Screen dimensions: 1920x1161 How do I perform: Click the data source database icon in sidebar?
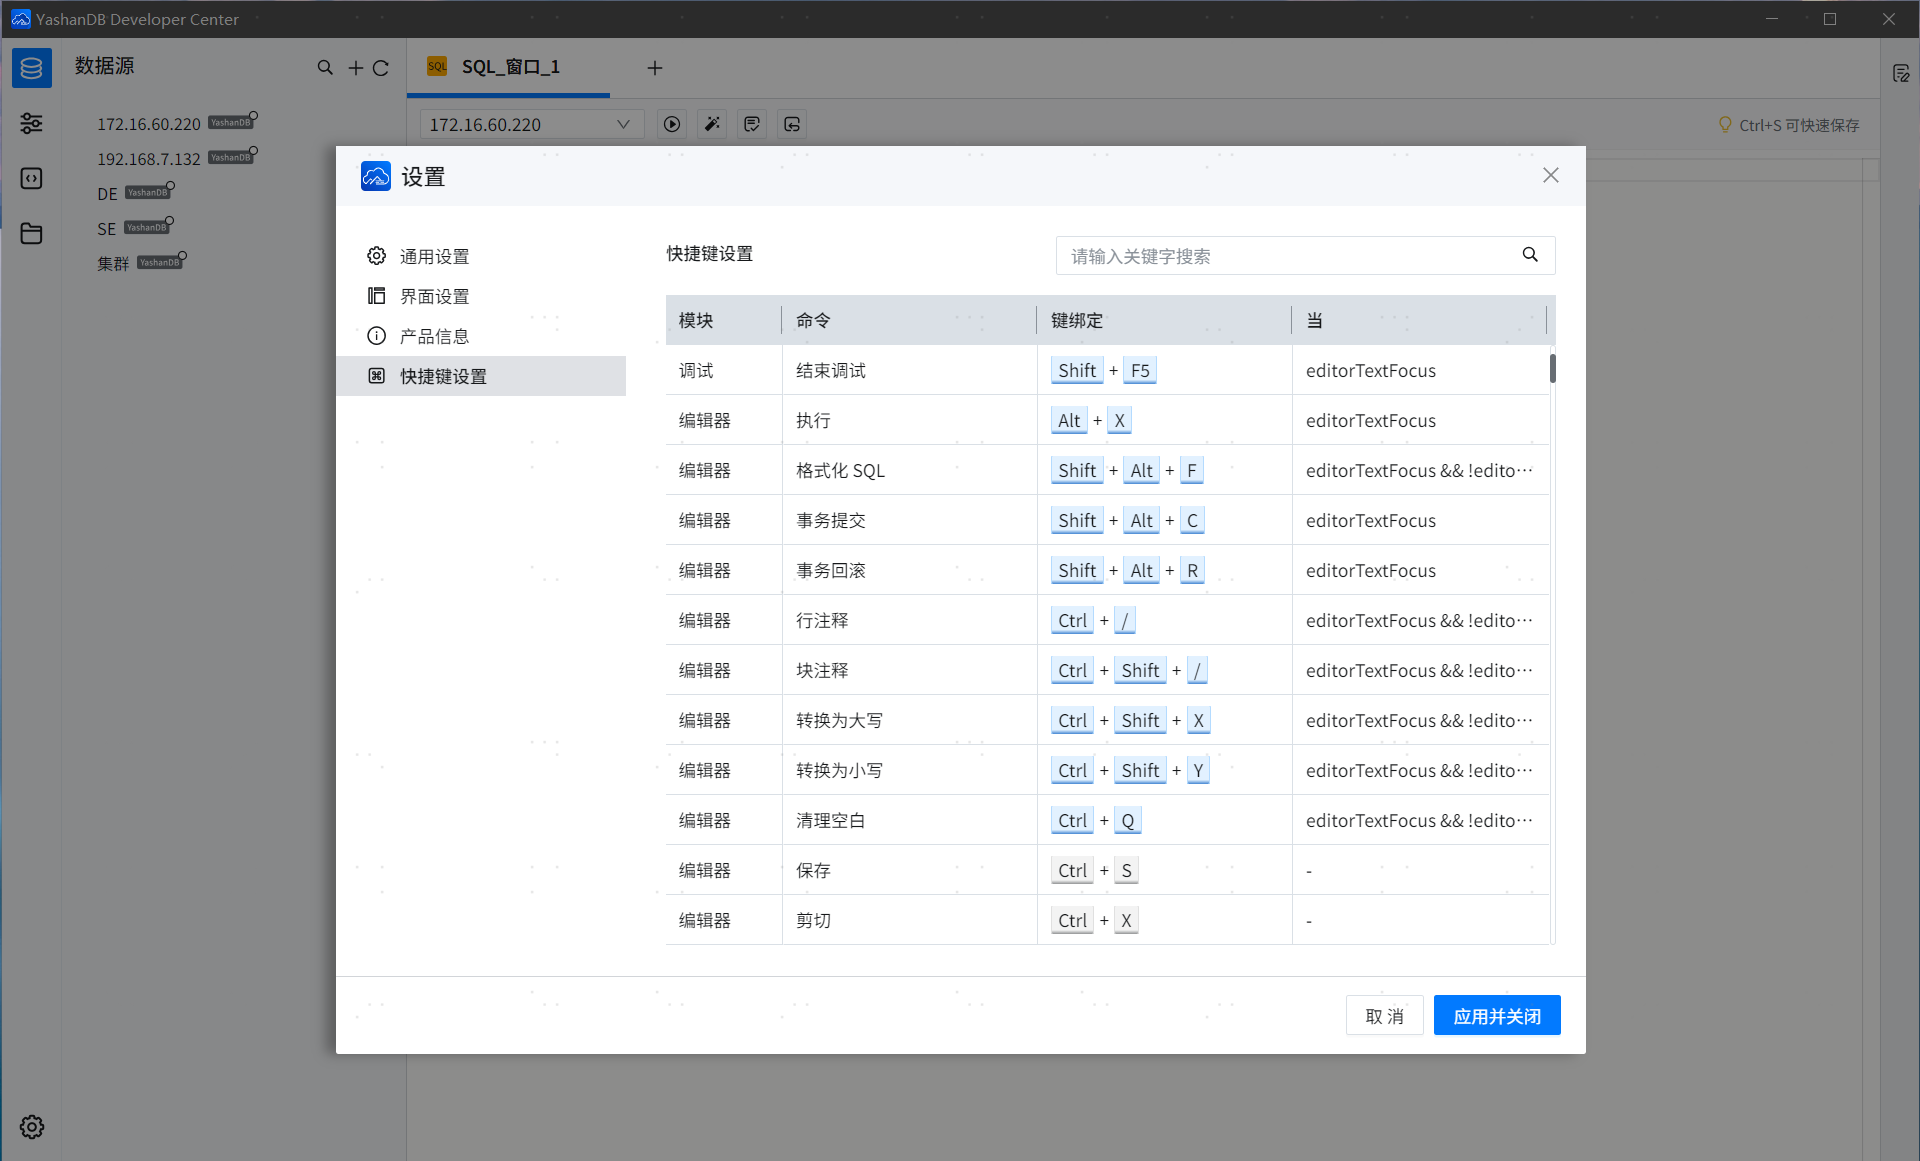click(x=31, y=68)
